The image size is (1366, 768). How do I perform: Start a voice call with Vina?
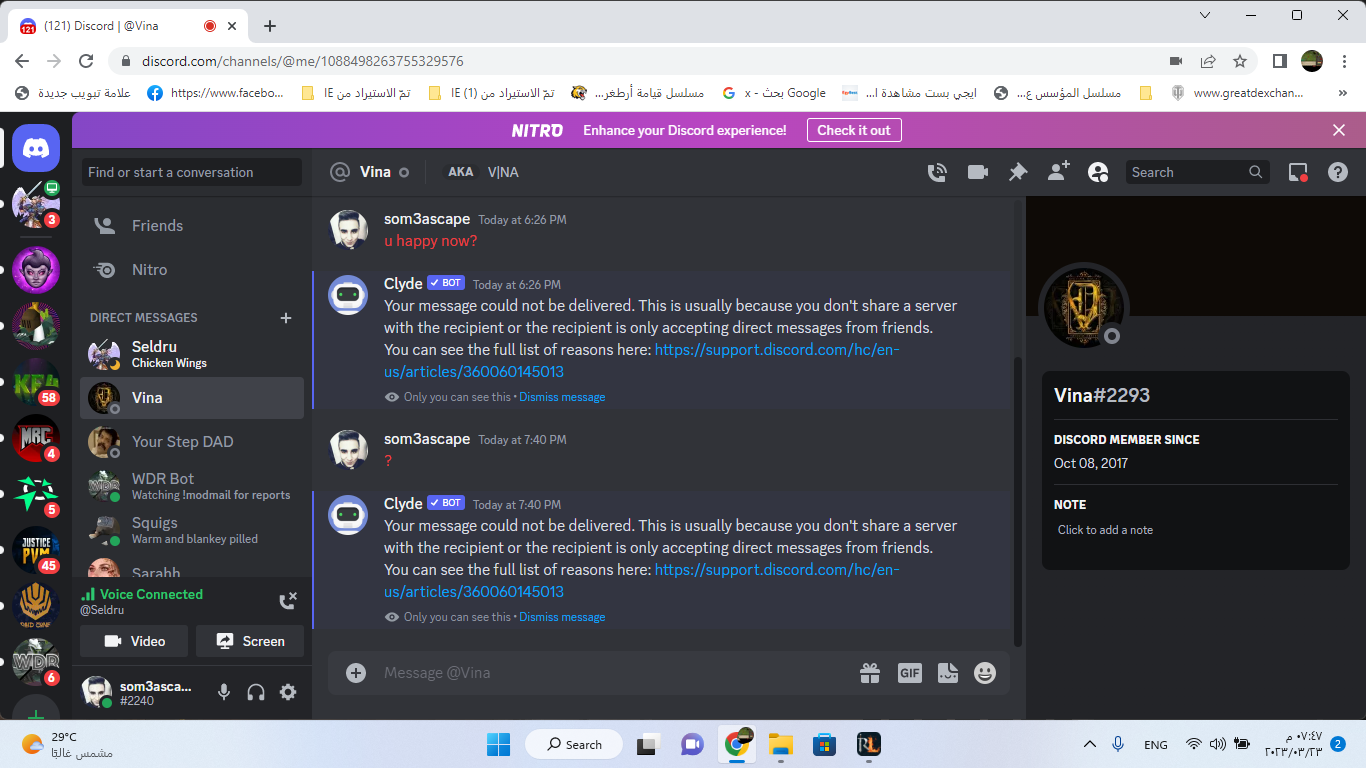point(937,172)
